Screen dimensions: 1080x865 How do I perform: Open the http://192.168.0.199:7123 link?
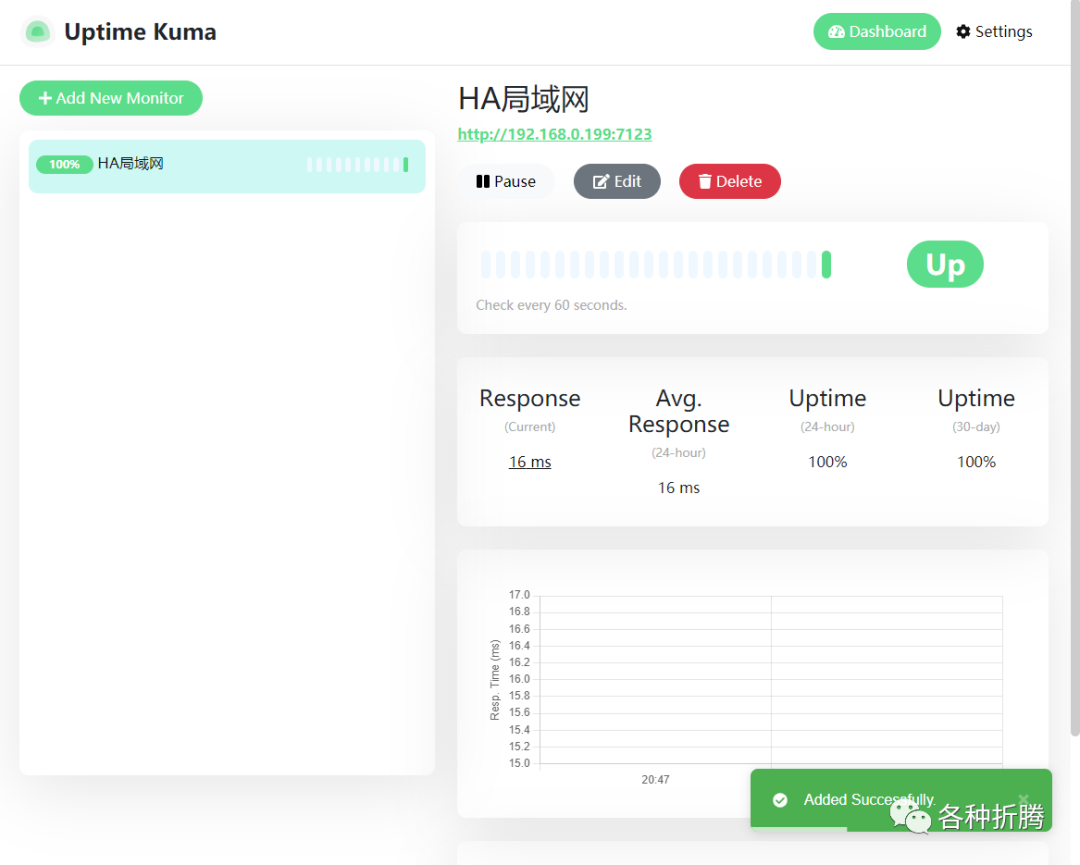(x=554, y=134)
